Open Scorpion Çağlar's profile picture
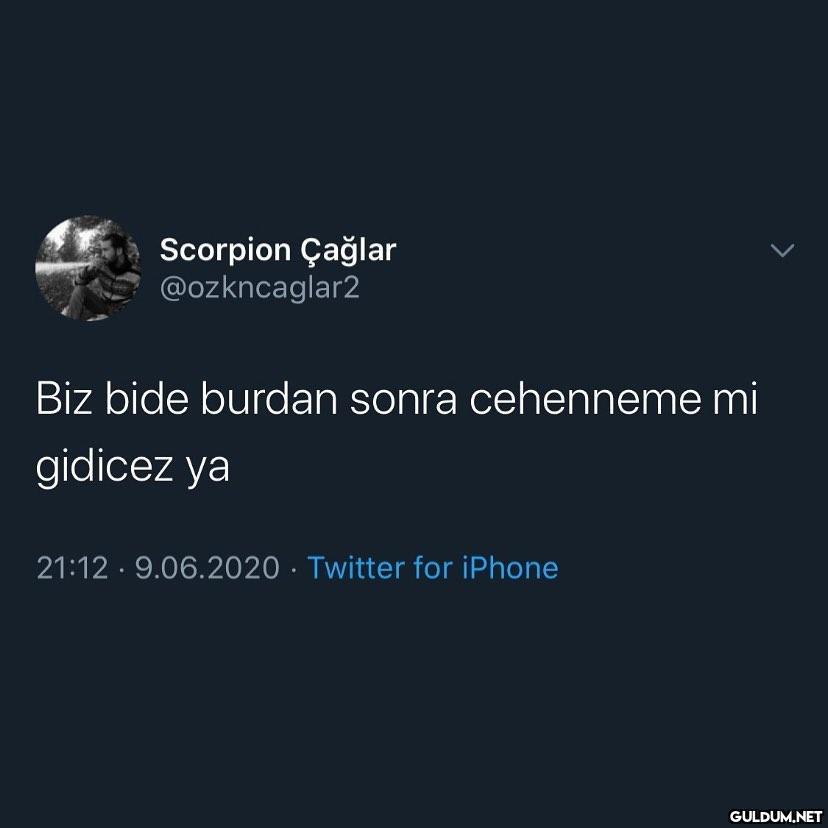The image size is (828, 828). [88, 268]
